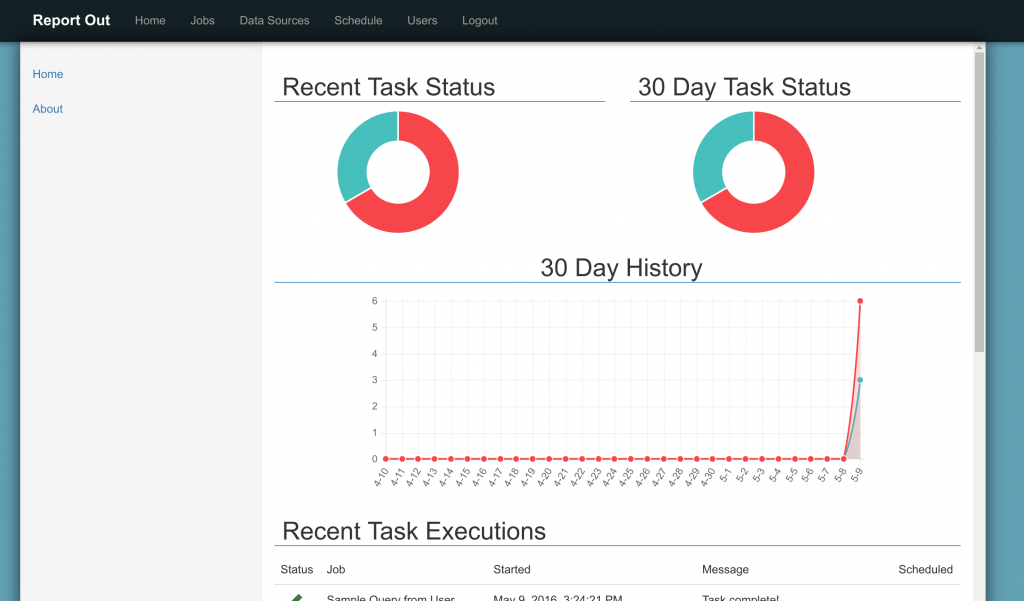1024x601 pixels.
Task: Open the Jobs page from navbar
Action: (202, 20)
